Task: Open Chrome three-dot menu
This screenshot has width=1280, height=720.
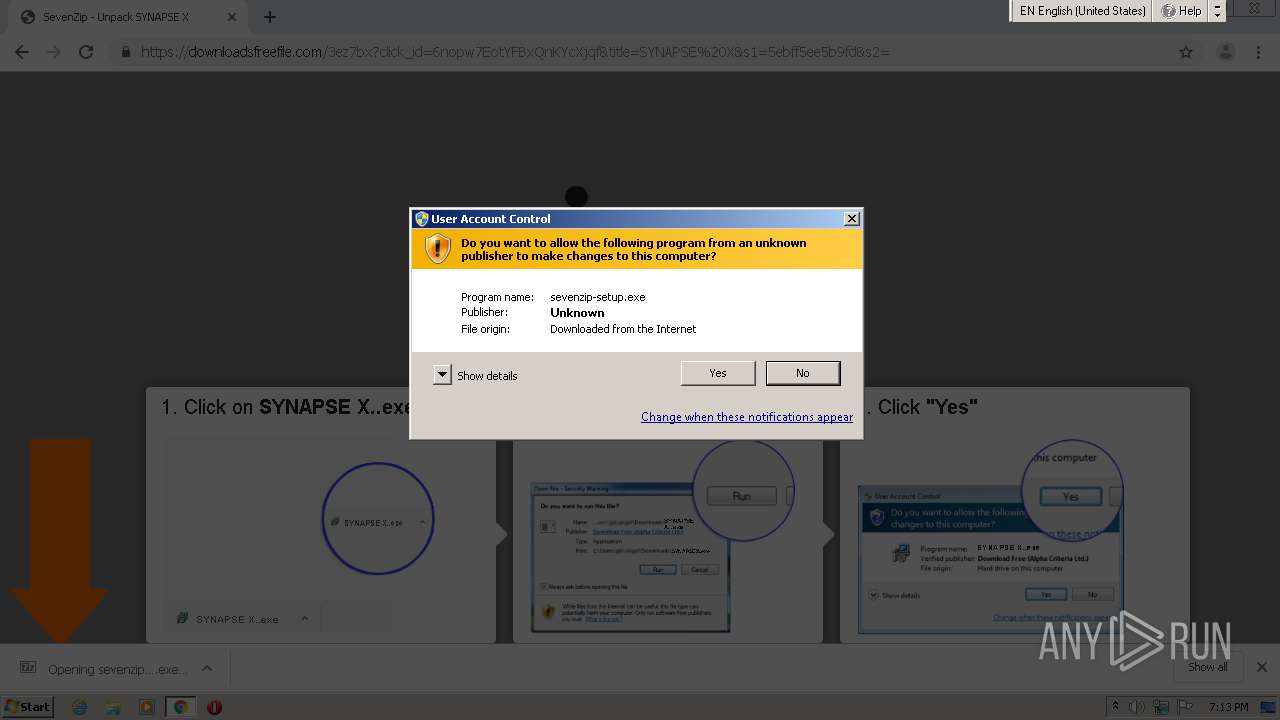Action: (x=1258, y=52)
